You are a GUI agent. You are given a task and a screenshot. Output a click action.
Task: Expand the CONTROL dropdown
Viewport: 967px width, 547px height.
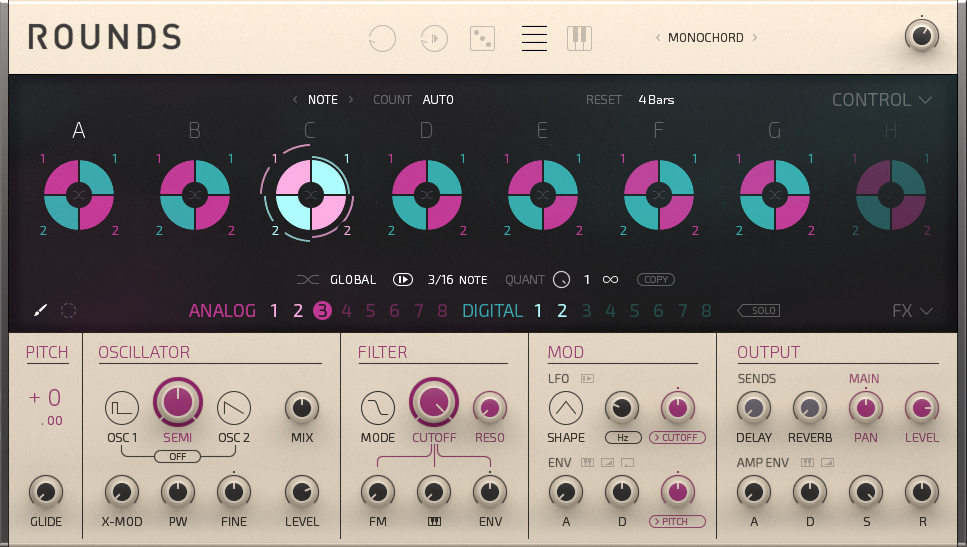881,100
